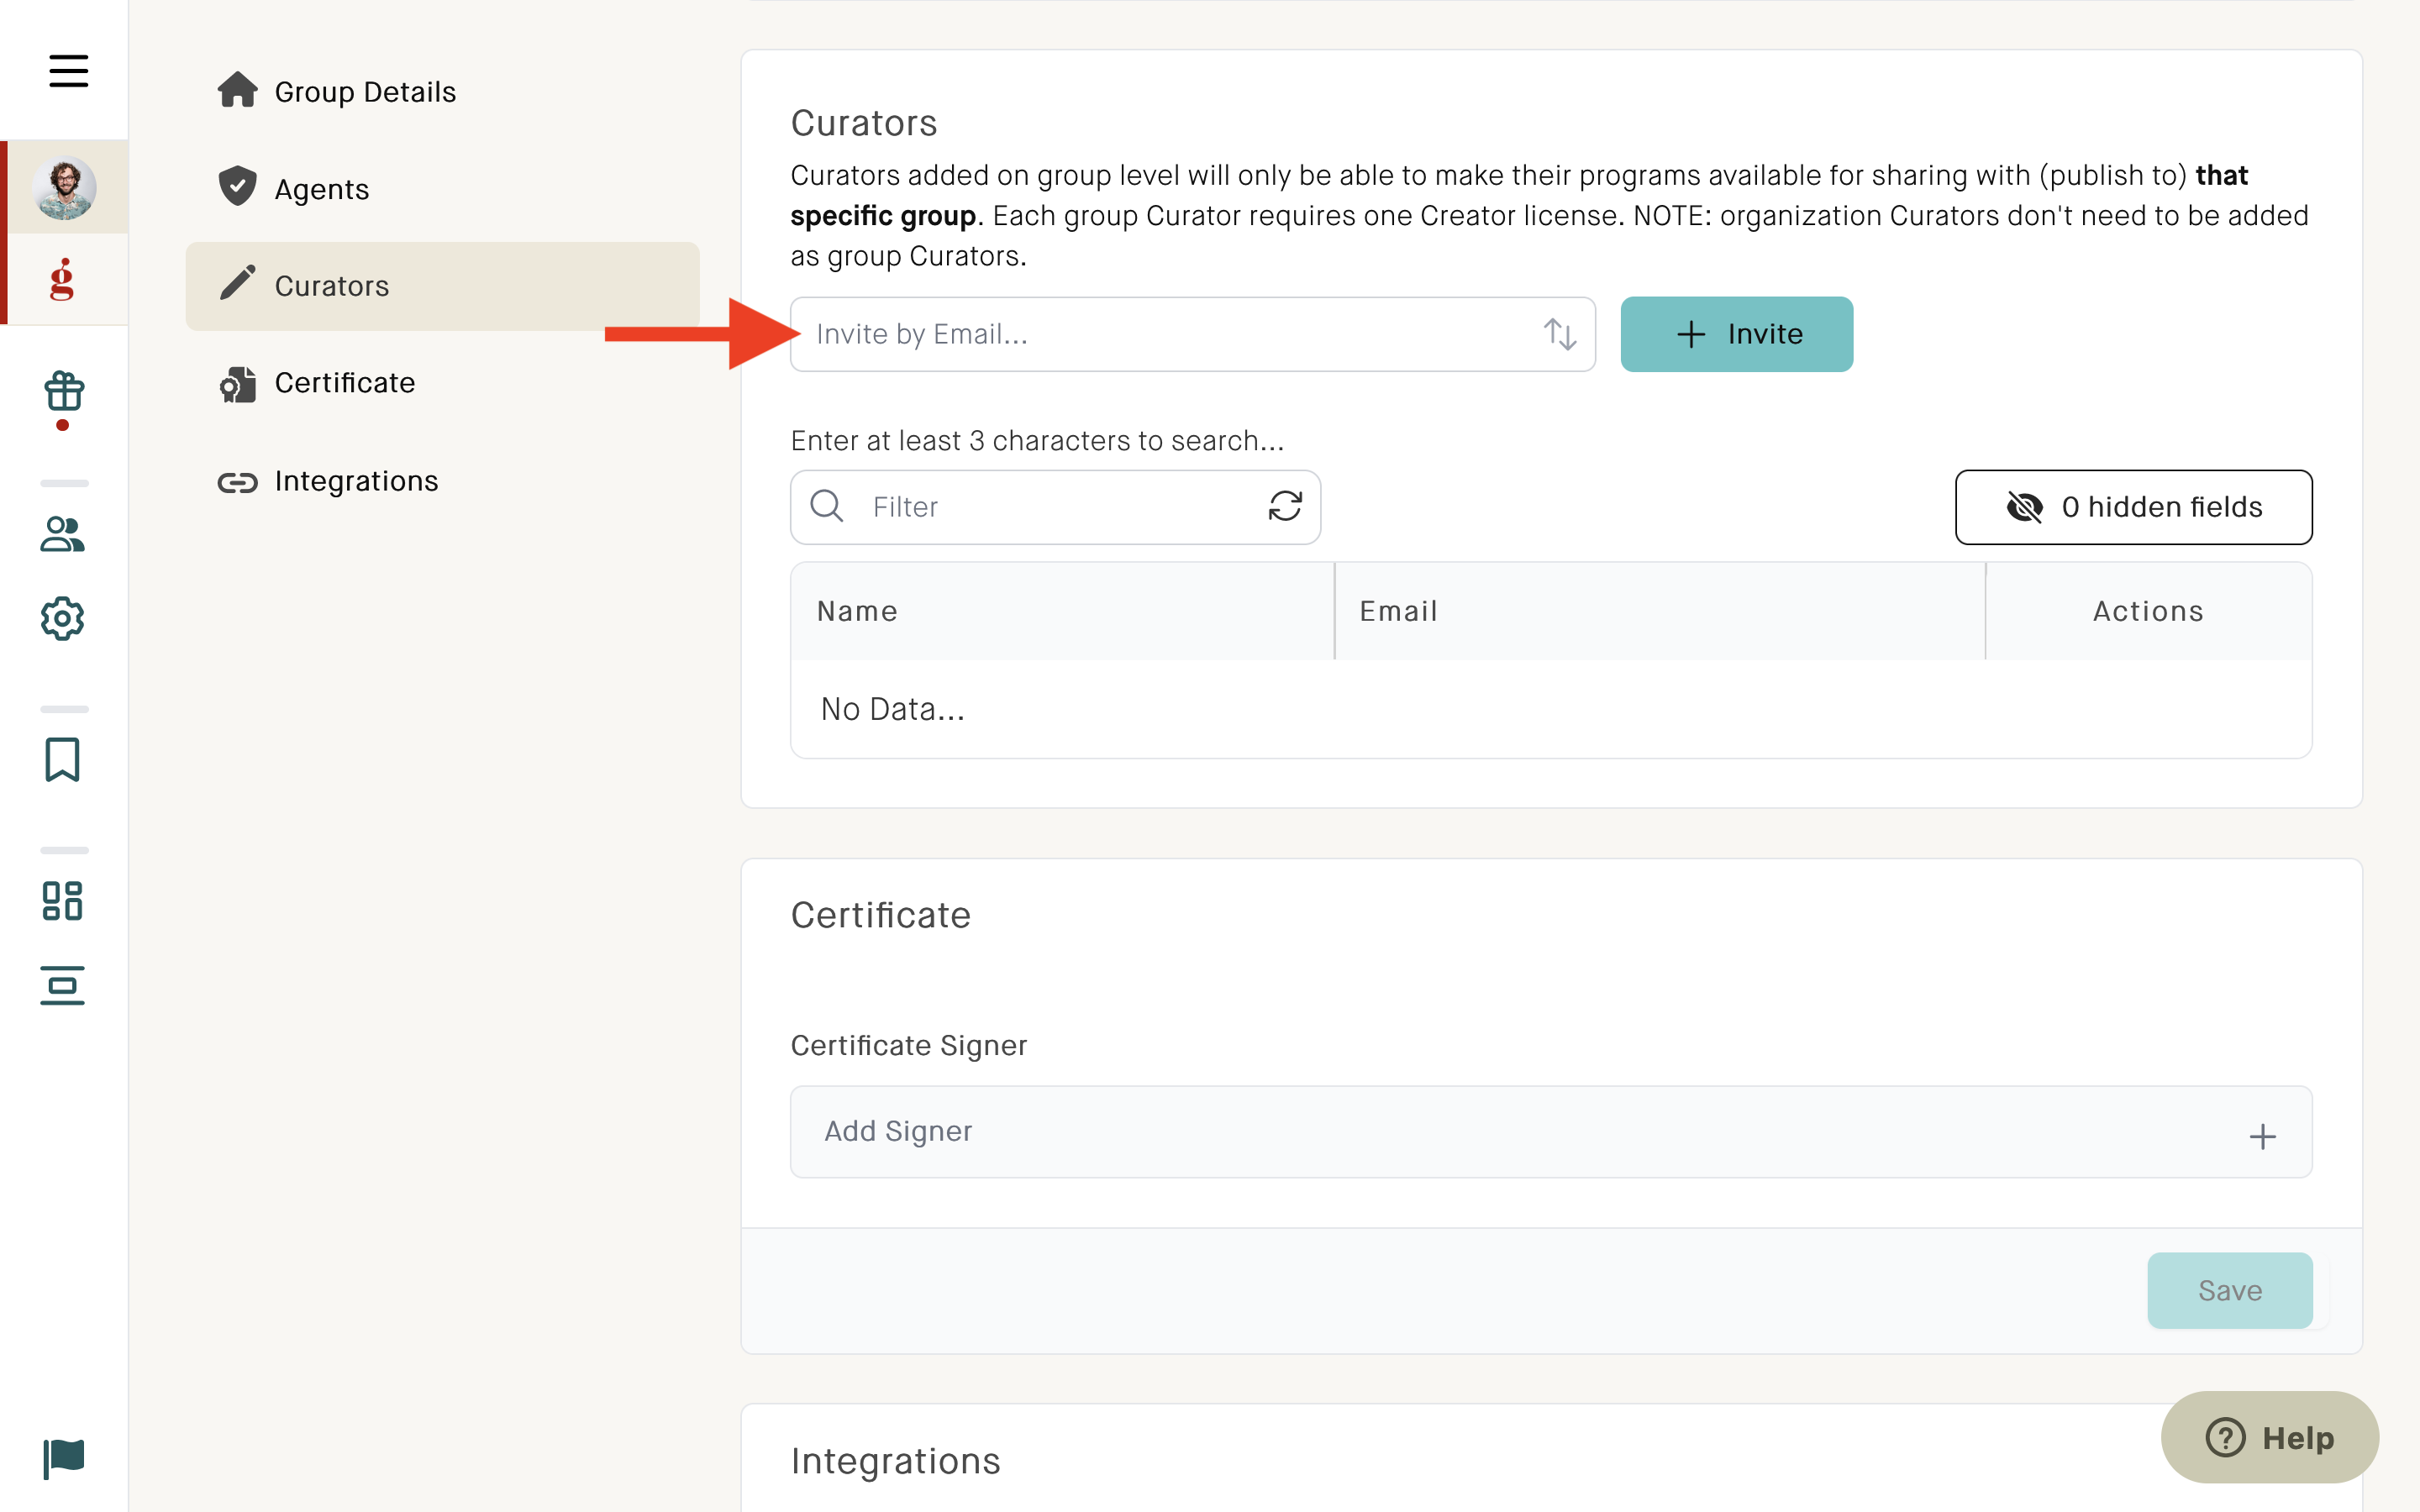The height and width of the screenshot is (1512, 2420).
Task: Sort by the Email column header
Action: point(1659,611)
